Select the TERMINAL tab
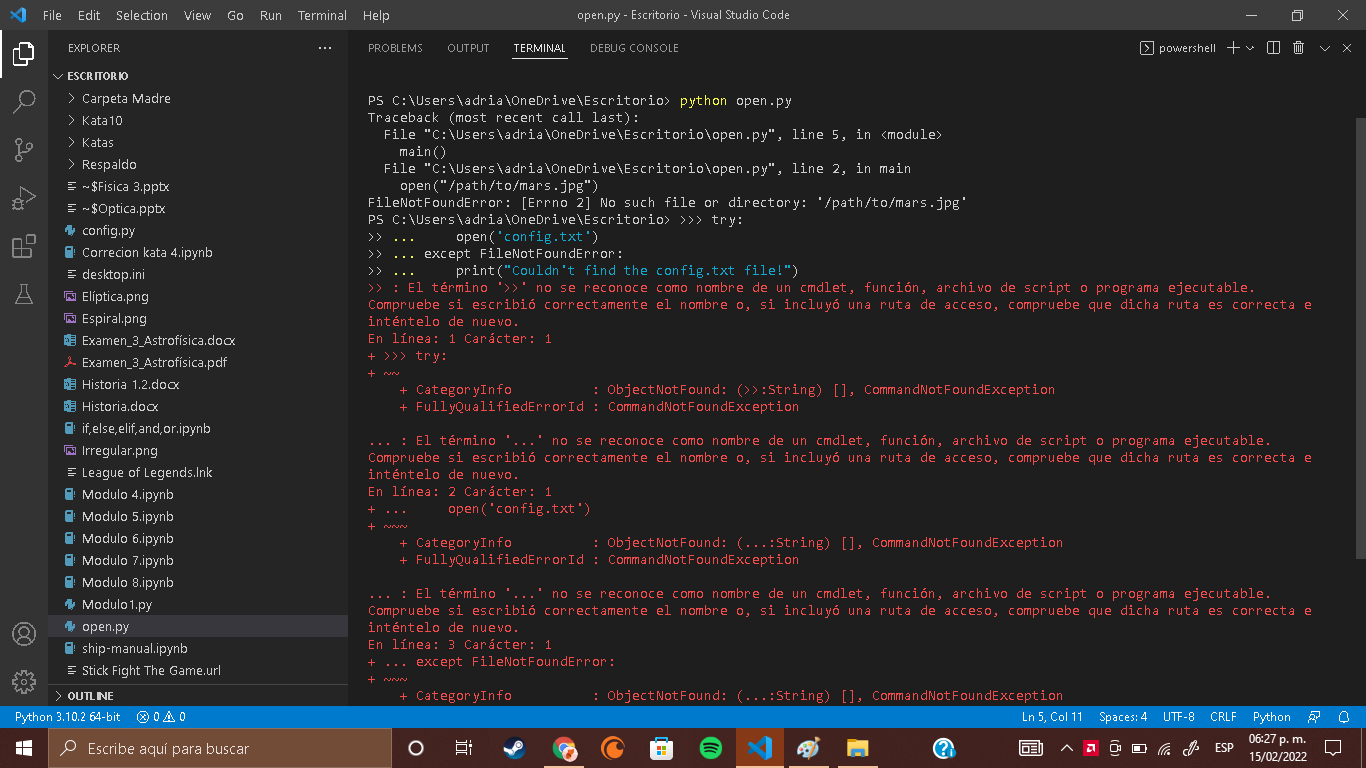Image resolution: width=1366 pixels, height=768 pixels. pyautogui.click(x=539, y=48)
